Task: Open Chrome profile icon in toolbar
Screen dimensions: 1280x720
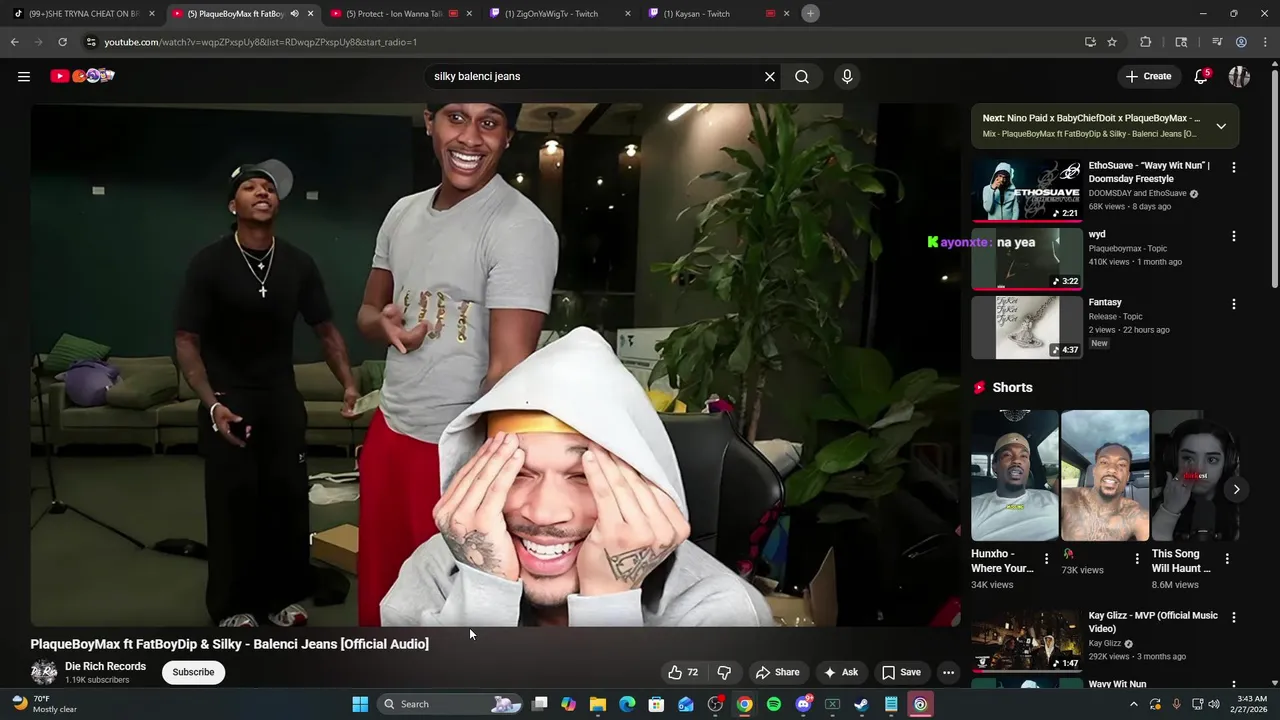Action: (1241, 42)
